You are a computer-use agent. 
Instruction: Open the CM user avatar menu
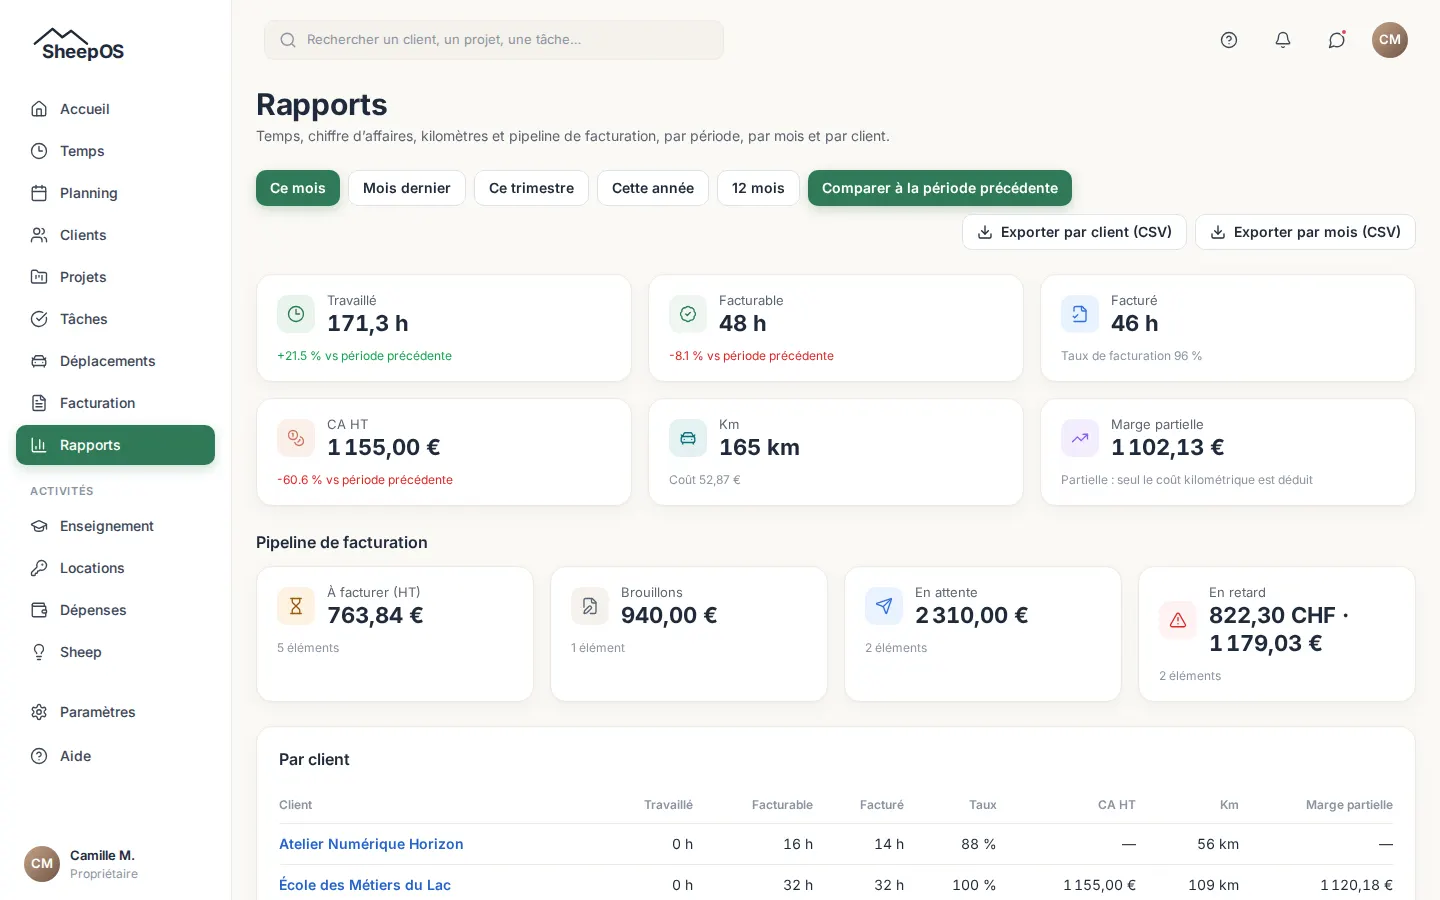tap(1390, 40)
